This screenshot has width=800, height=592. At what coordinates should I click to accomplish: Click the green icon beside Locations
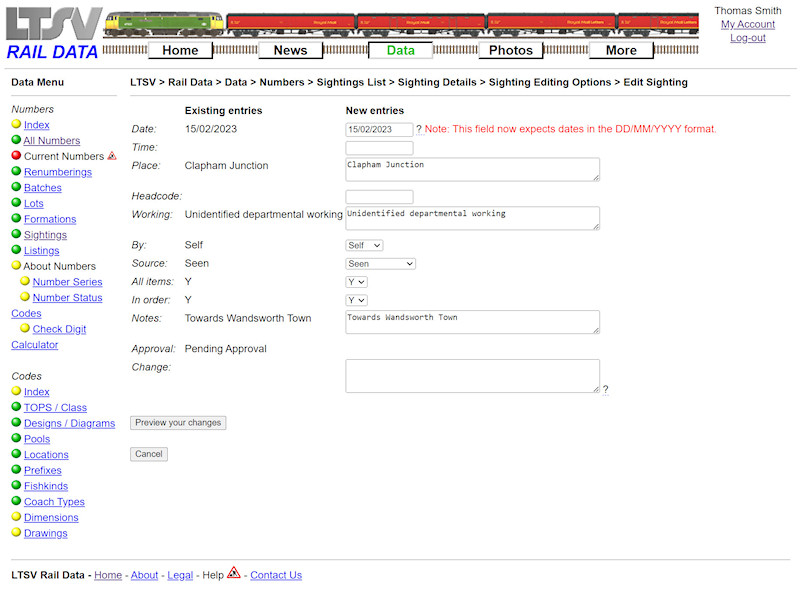(17, 454)
